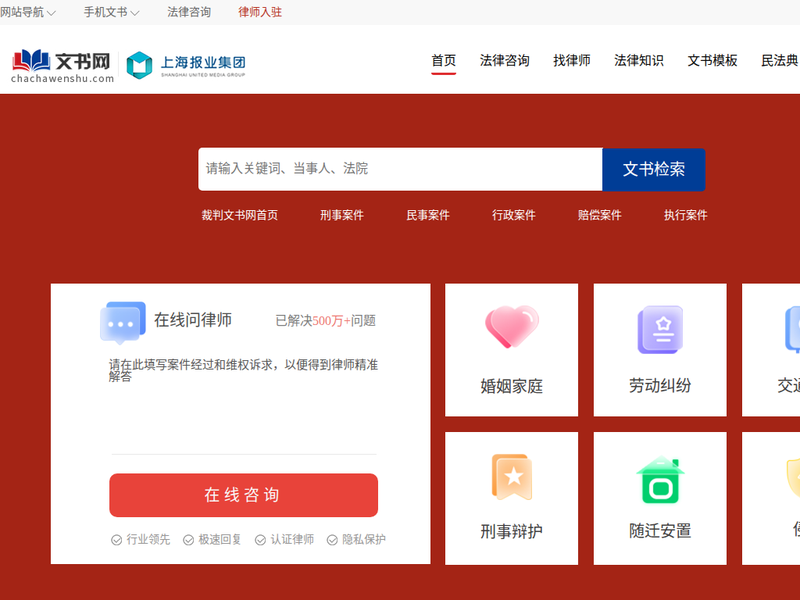Click the 上海报业集团 logo
Image resolution: width=800 pixels, height=600 pixels.
(x=186, y=65)
